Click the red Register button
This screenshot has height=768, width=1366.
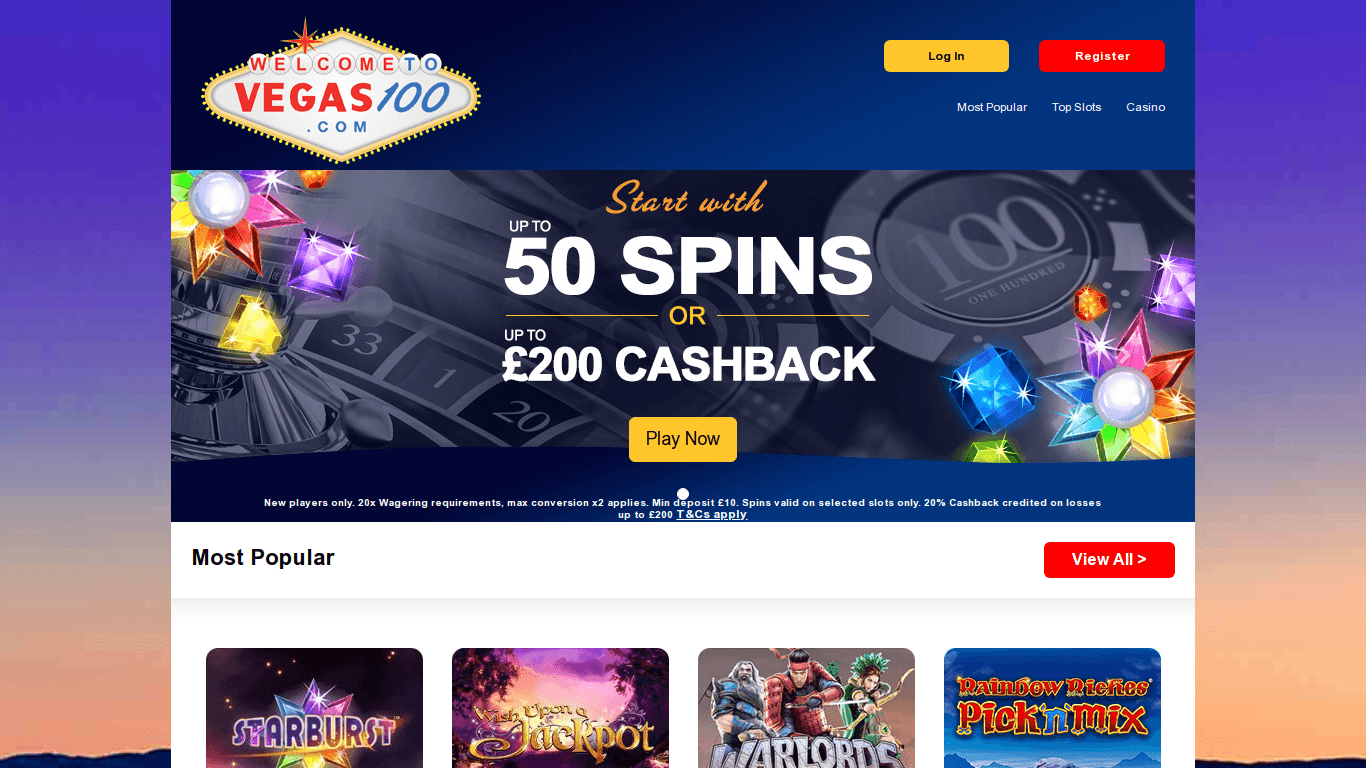(1102, 56)
